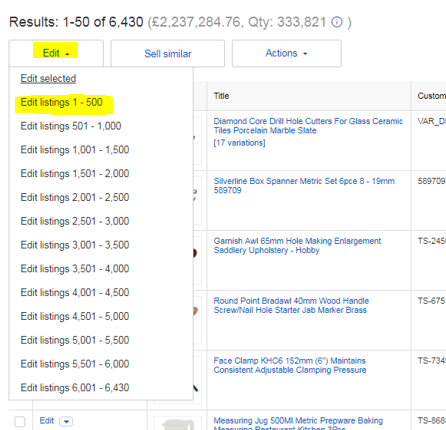The image size is (446, 430).
Task: Select Edit listings 3,001 - 3,500
Action: pyautogui.click(x=75, y=245)
